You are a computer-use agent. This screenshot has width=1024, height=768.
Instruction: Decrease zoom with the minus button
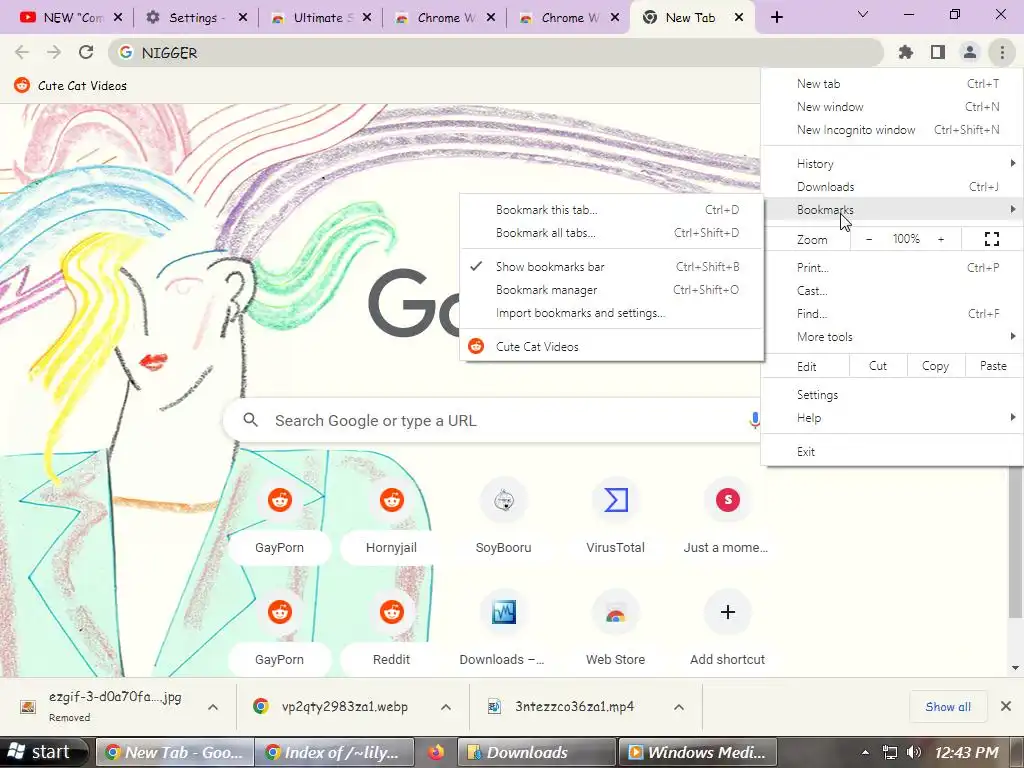coord(869,239)
